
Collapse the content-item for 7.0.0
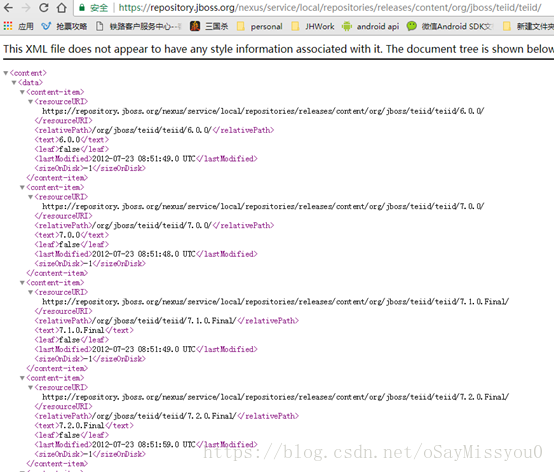pyautogui.click(x=22, y=188)
